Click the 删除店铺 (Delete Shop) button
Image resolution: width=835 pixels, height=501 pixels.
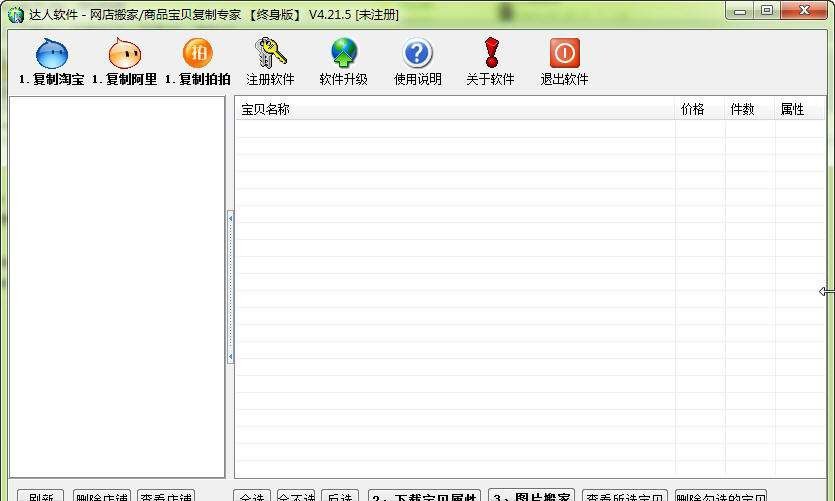102,496
